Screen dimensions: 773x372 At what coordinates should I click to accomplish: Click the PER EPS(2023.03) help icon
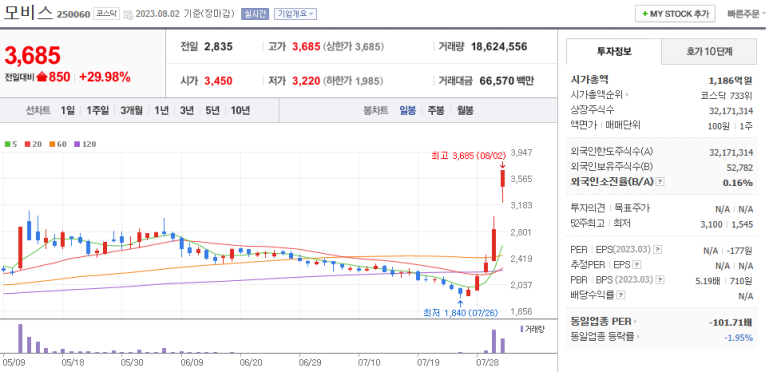click(657, 250)
